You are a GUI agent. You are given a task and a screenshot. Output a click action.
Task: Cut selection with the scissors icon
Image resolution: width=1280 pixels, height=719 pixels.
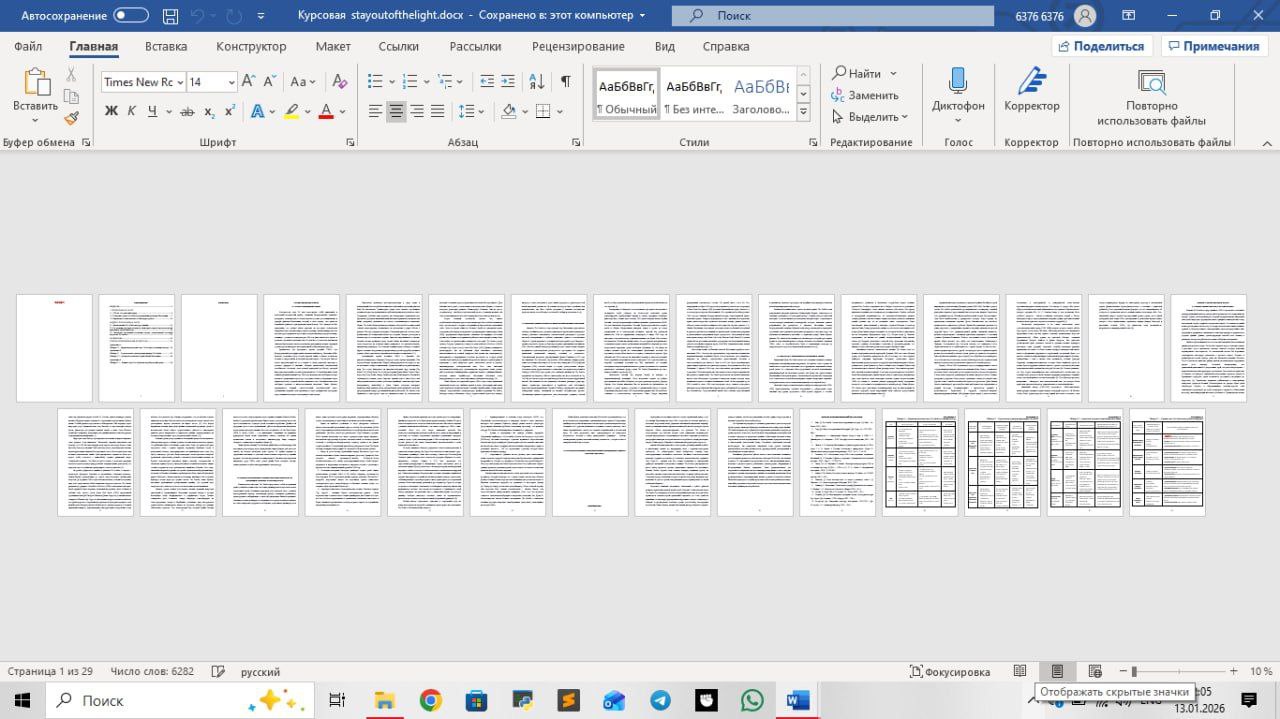(x=71, y=74)
